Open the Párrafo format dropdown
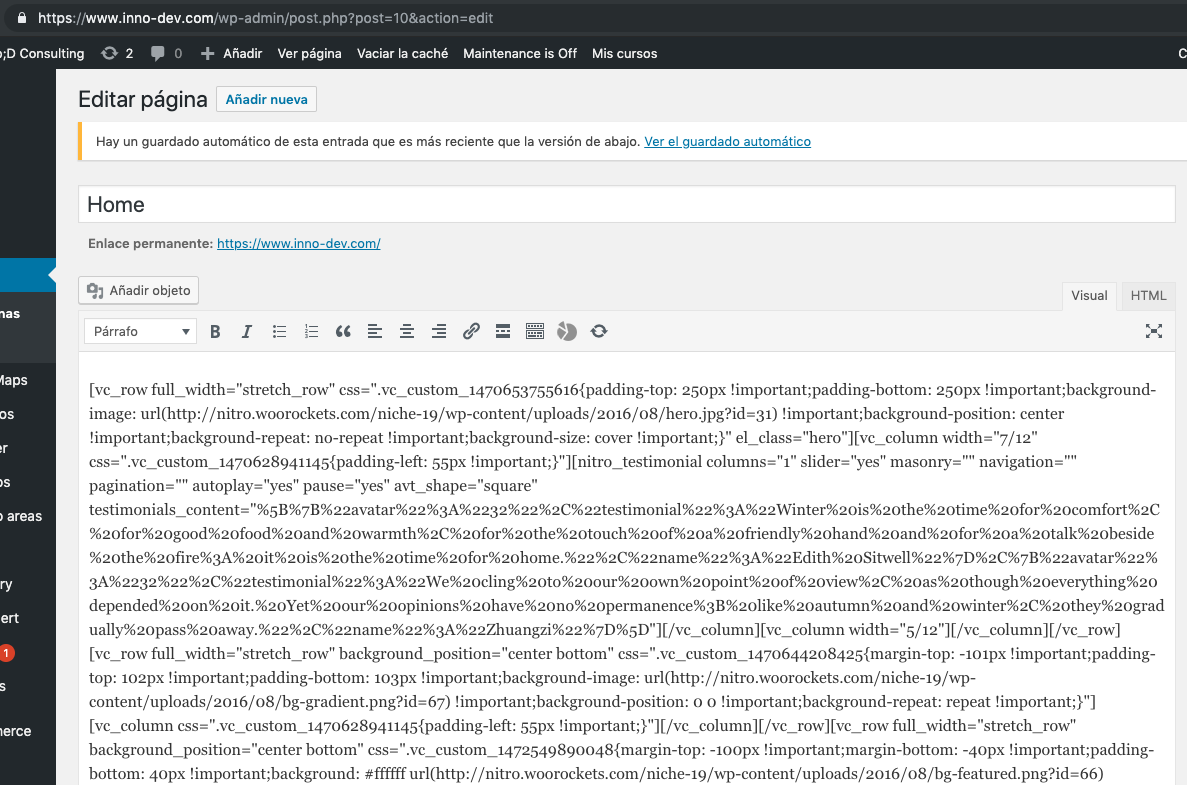This screenshot has width=1187, height=785. pyautogui.click(x=140, y=332)
